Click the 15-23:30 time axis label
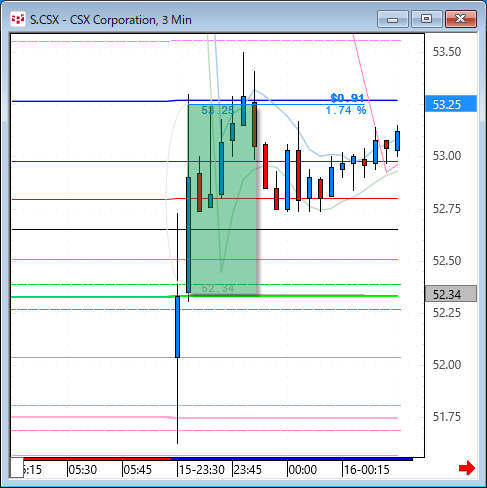 tap(202, 470)
